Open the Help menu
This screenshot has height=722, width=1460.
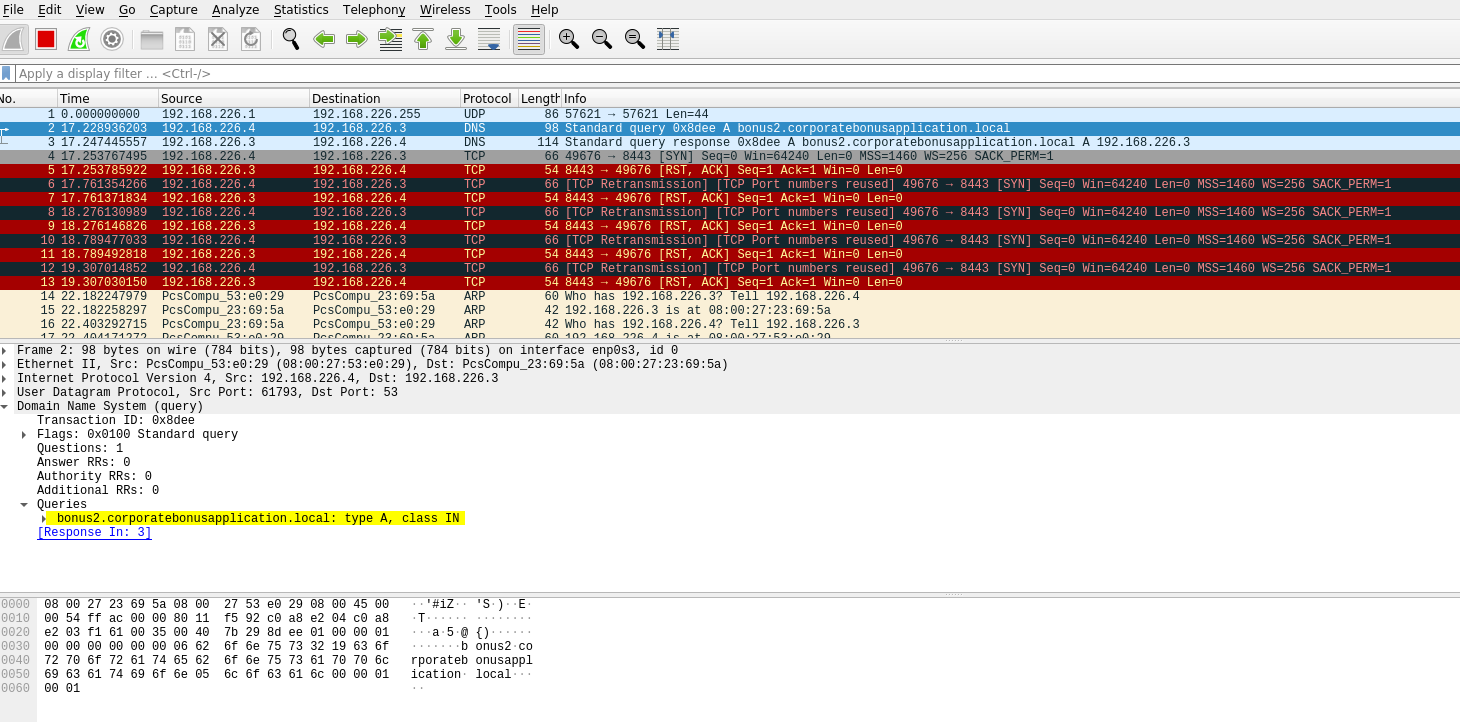545,9
